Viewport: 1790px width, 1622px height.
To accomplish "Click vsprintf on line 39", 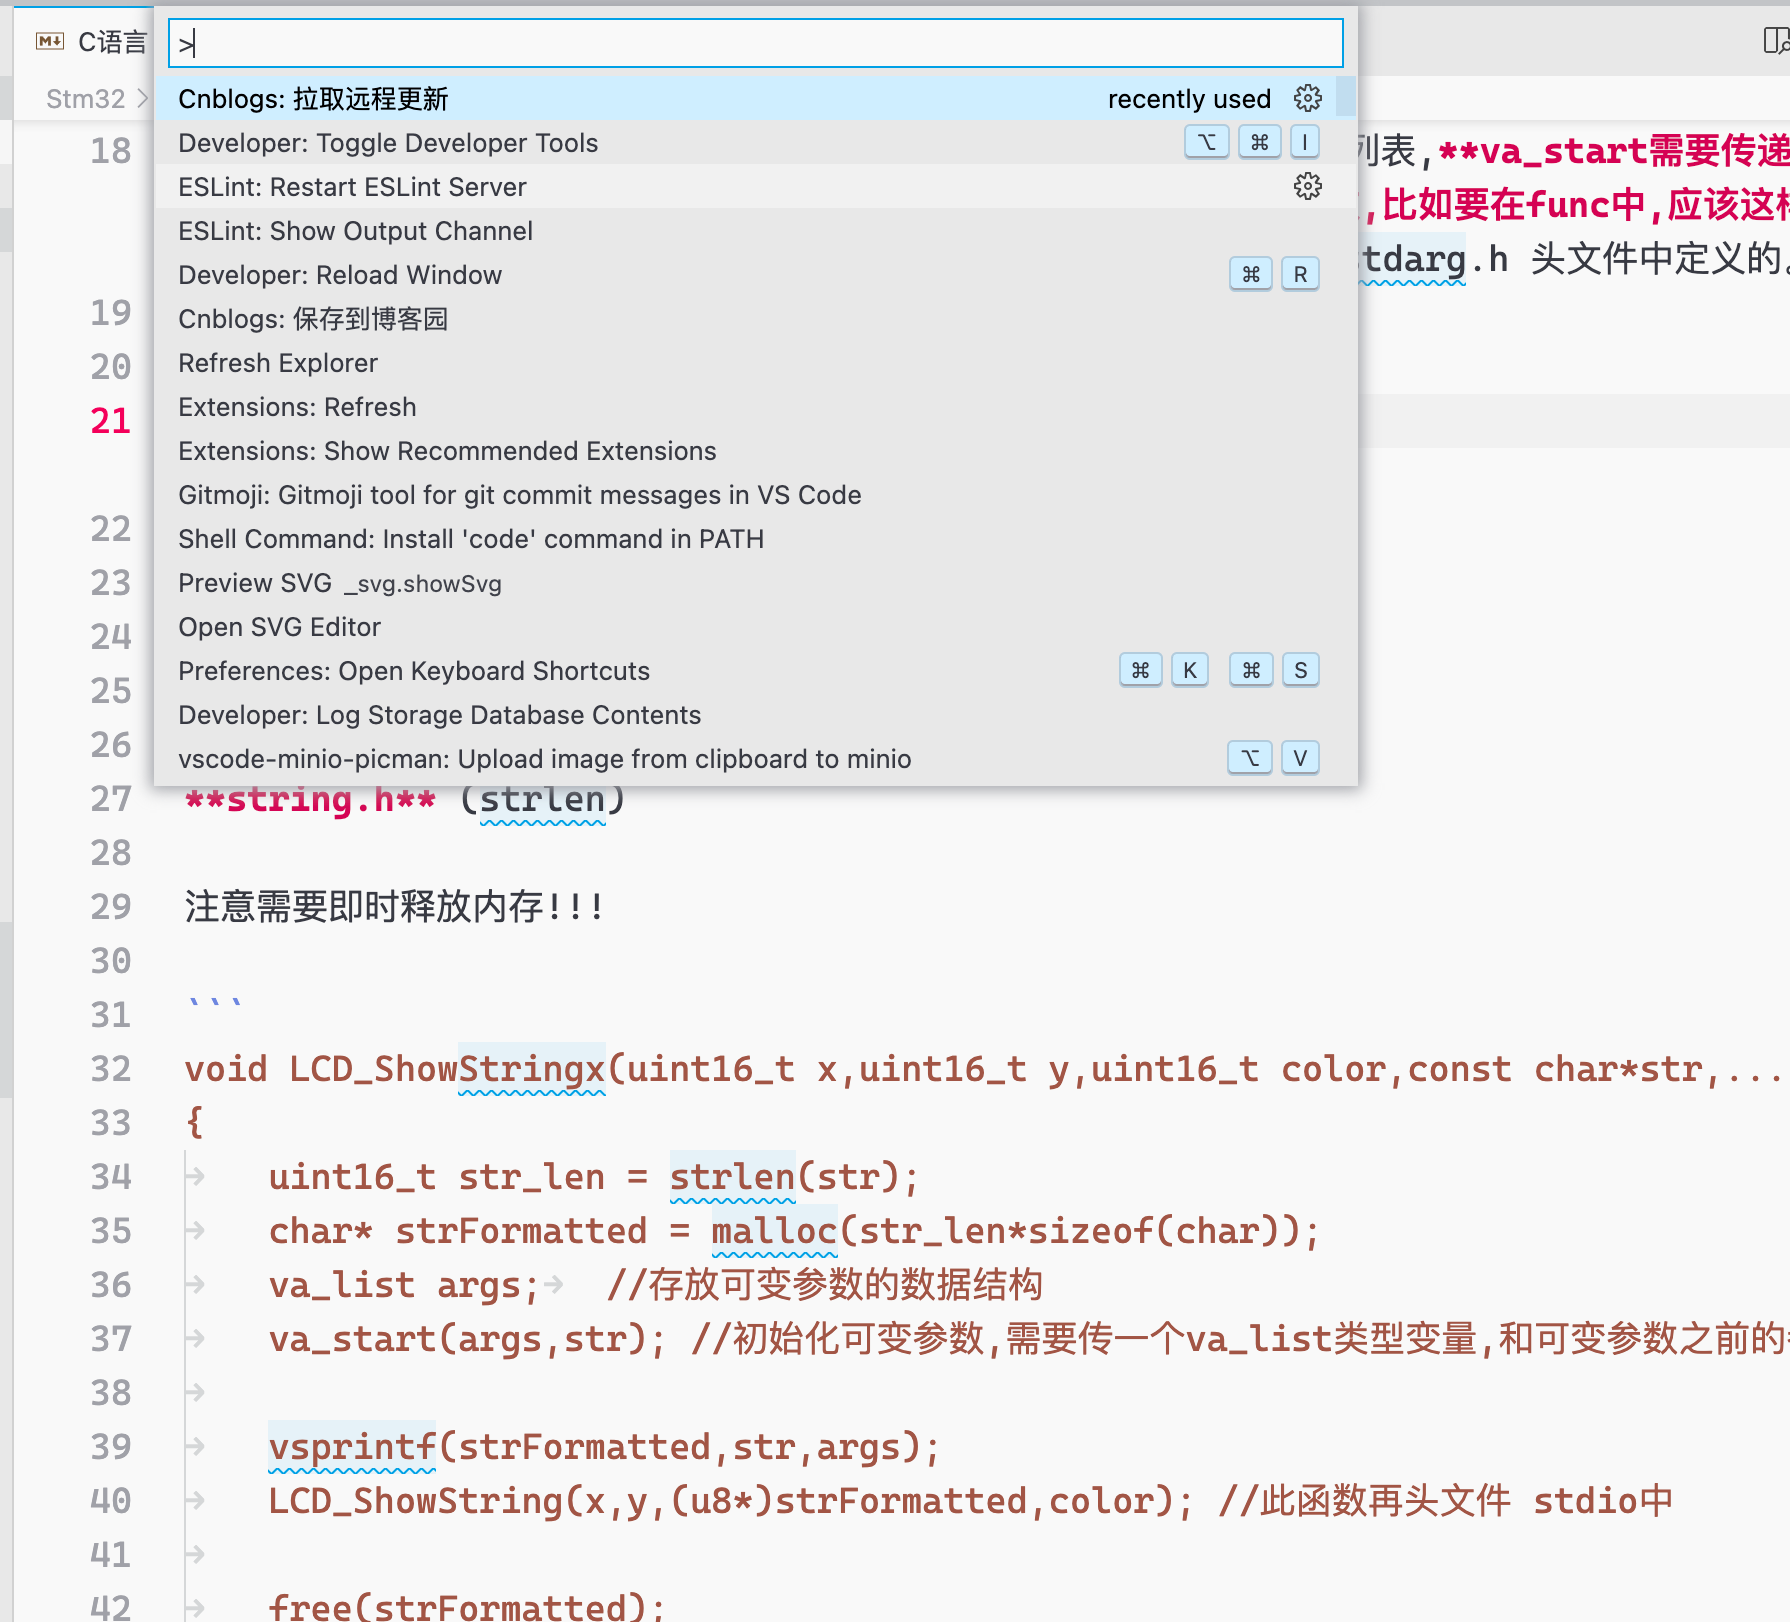I will [352, 1447].
